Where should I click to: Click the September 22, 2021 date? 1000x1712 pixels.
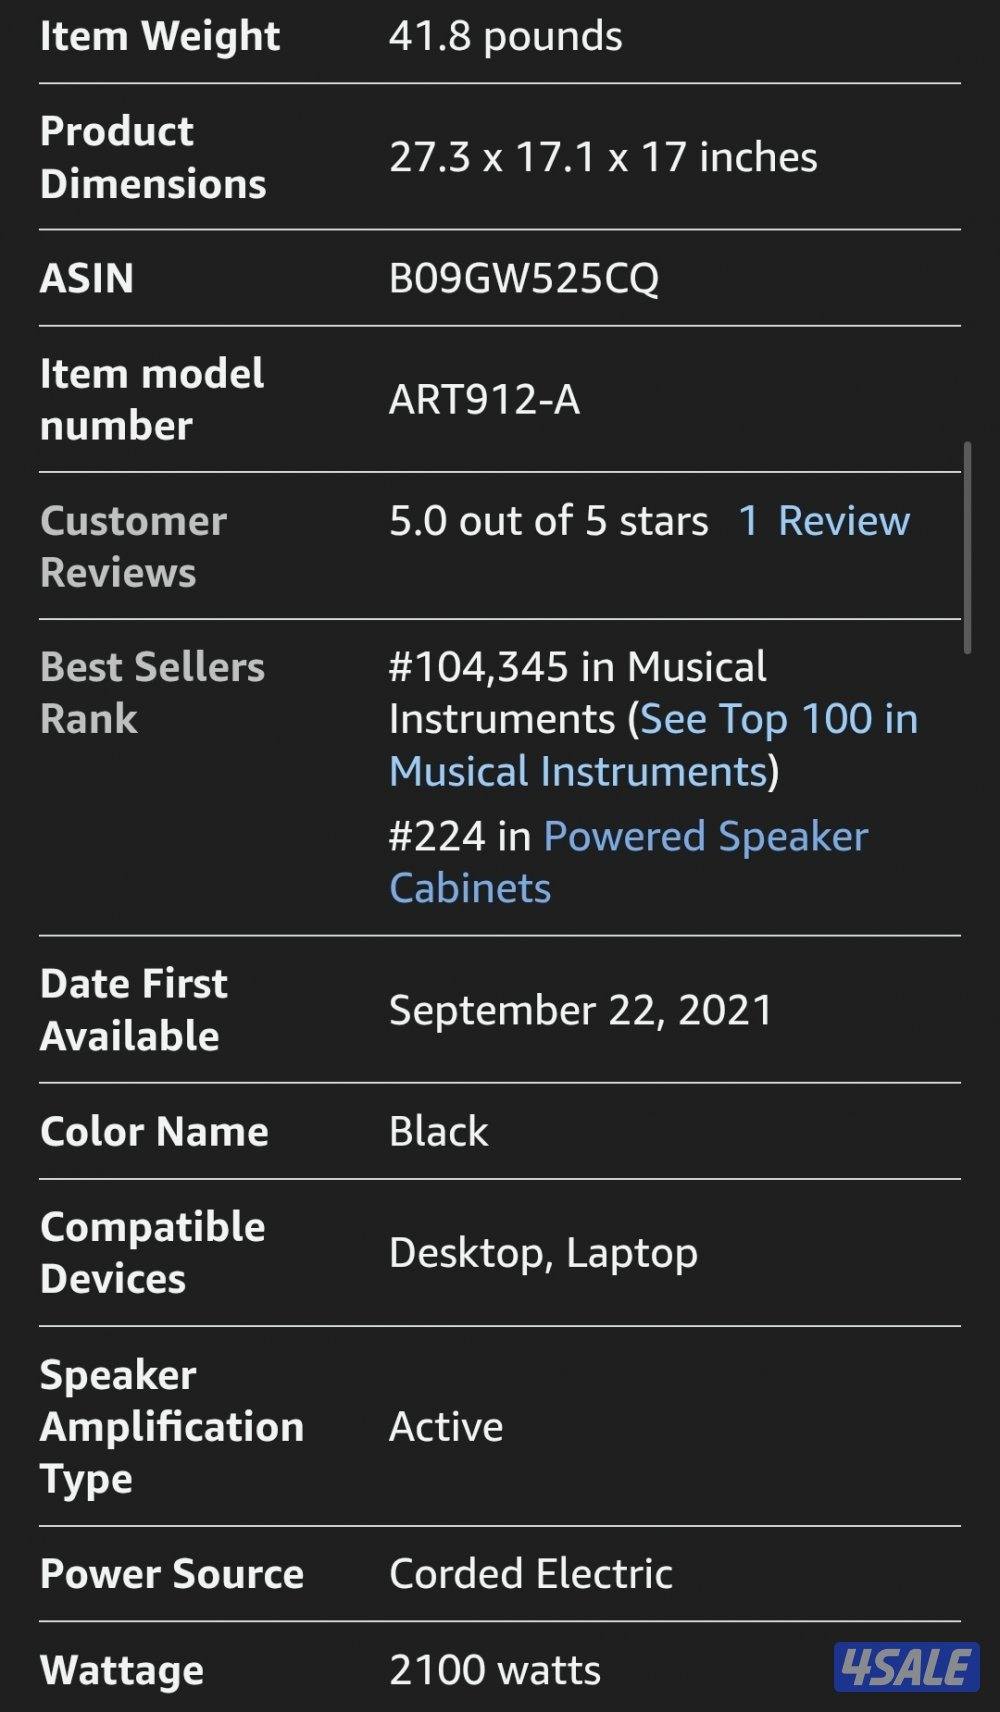pos(581,1010)
